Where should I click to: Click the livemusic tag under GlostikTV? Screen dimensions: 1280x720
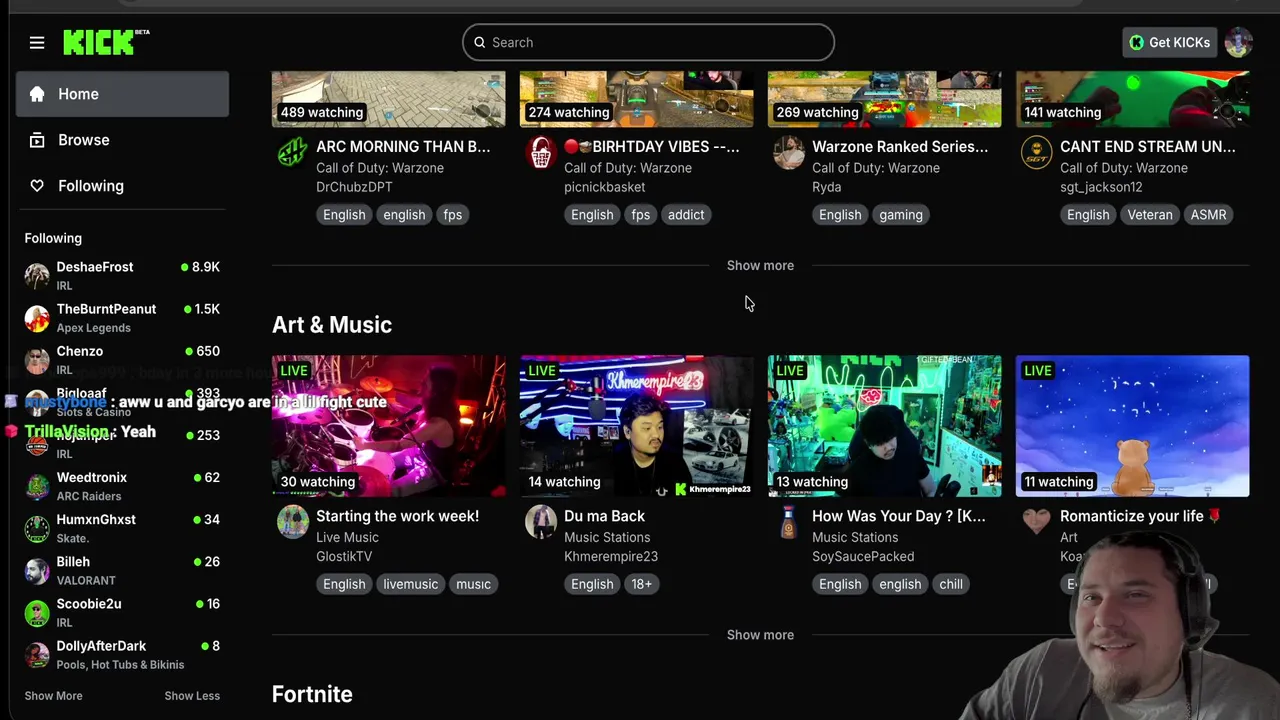pos(411,584)
